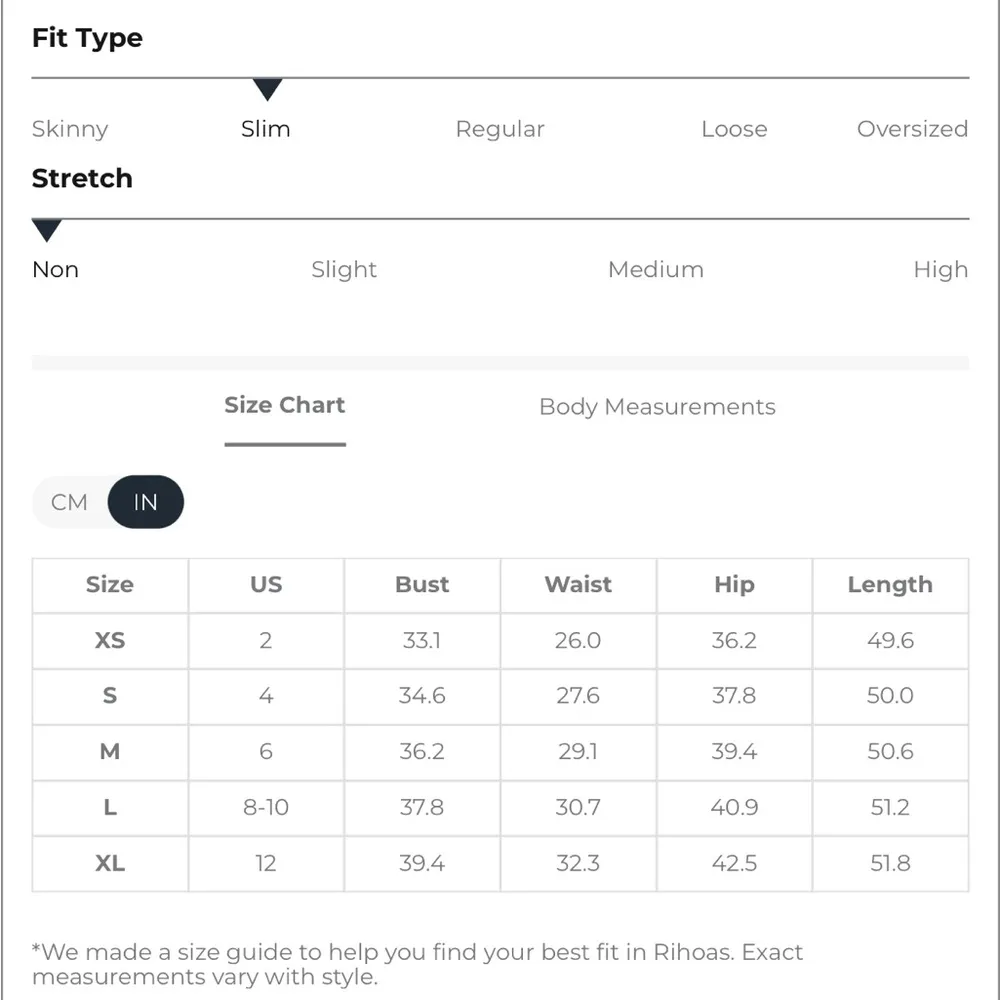Choose the Regular fit label
The height and width of the screenshot is (1000, 1000).
500,129
